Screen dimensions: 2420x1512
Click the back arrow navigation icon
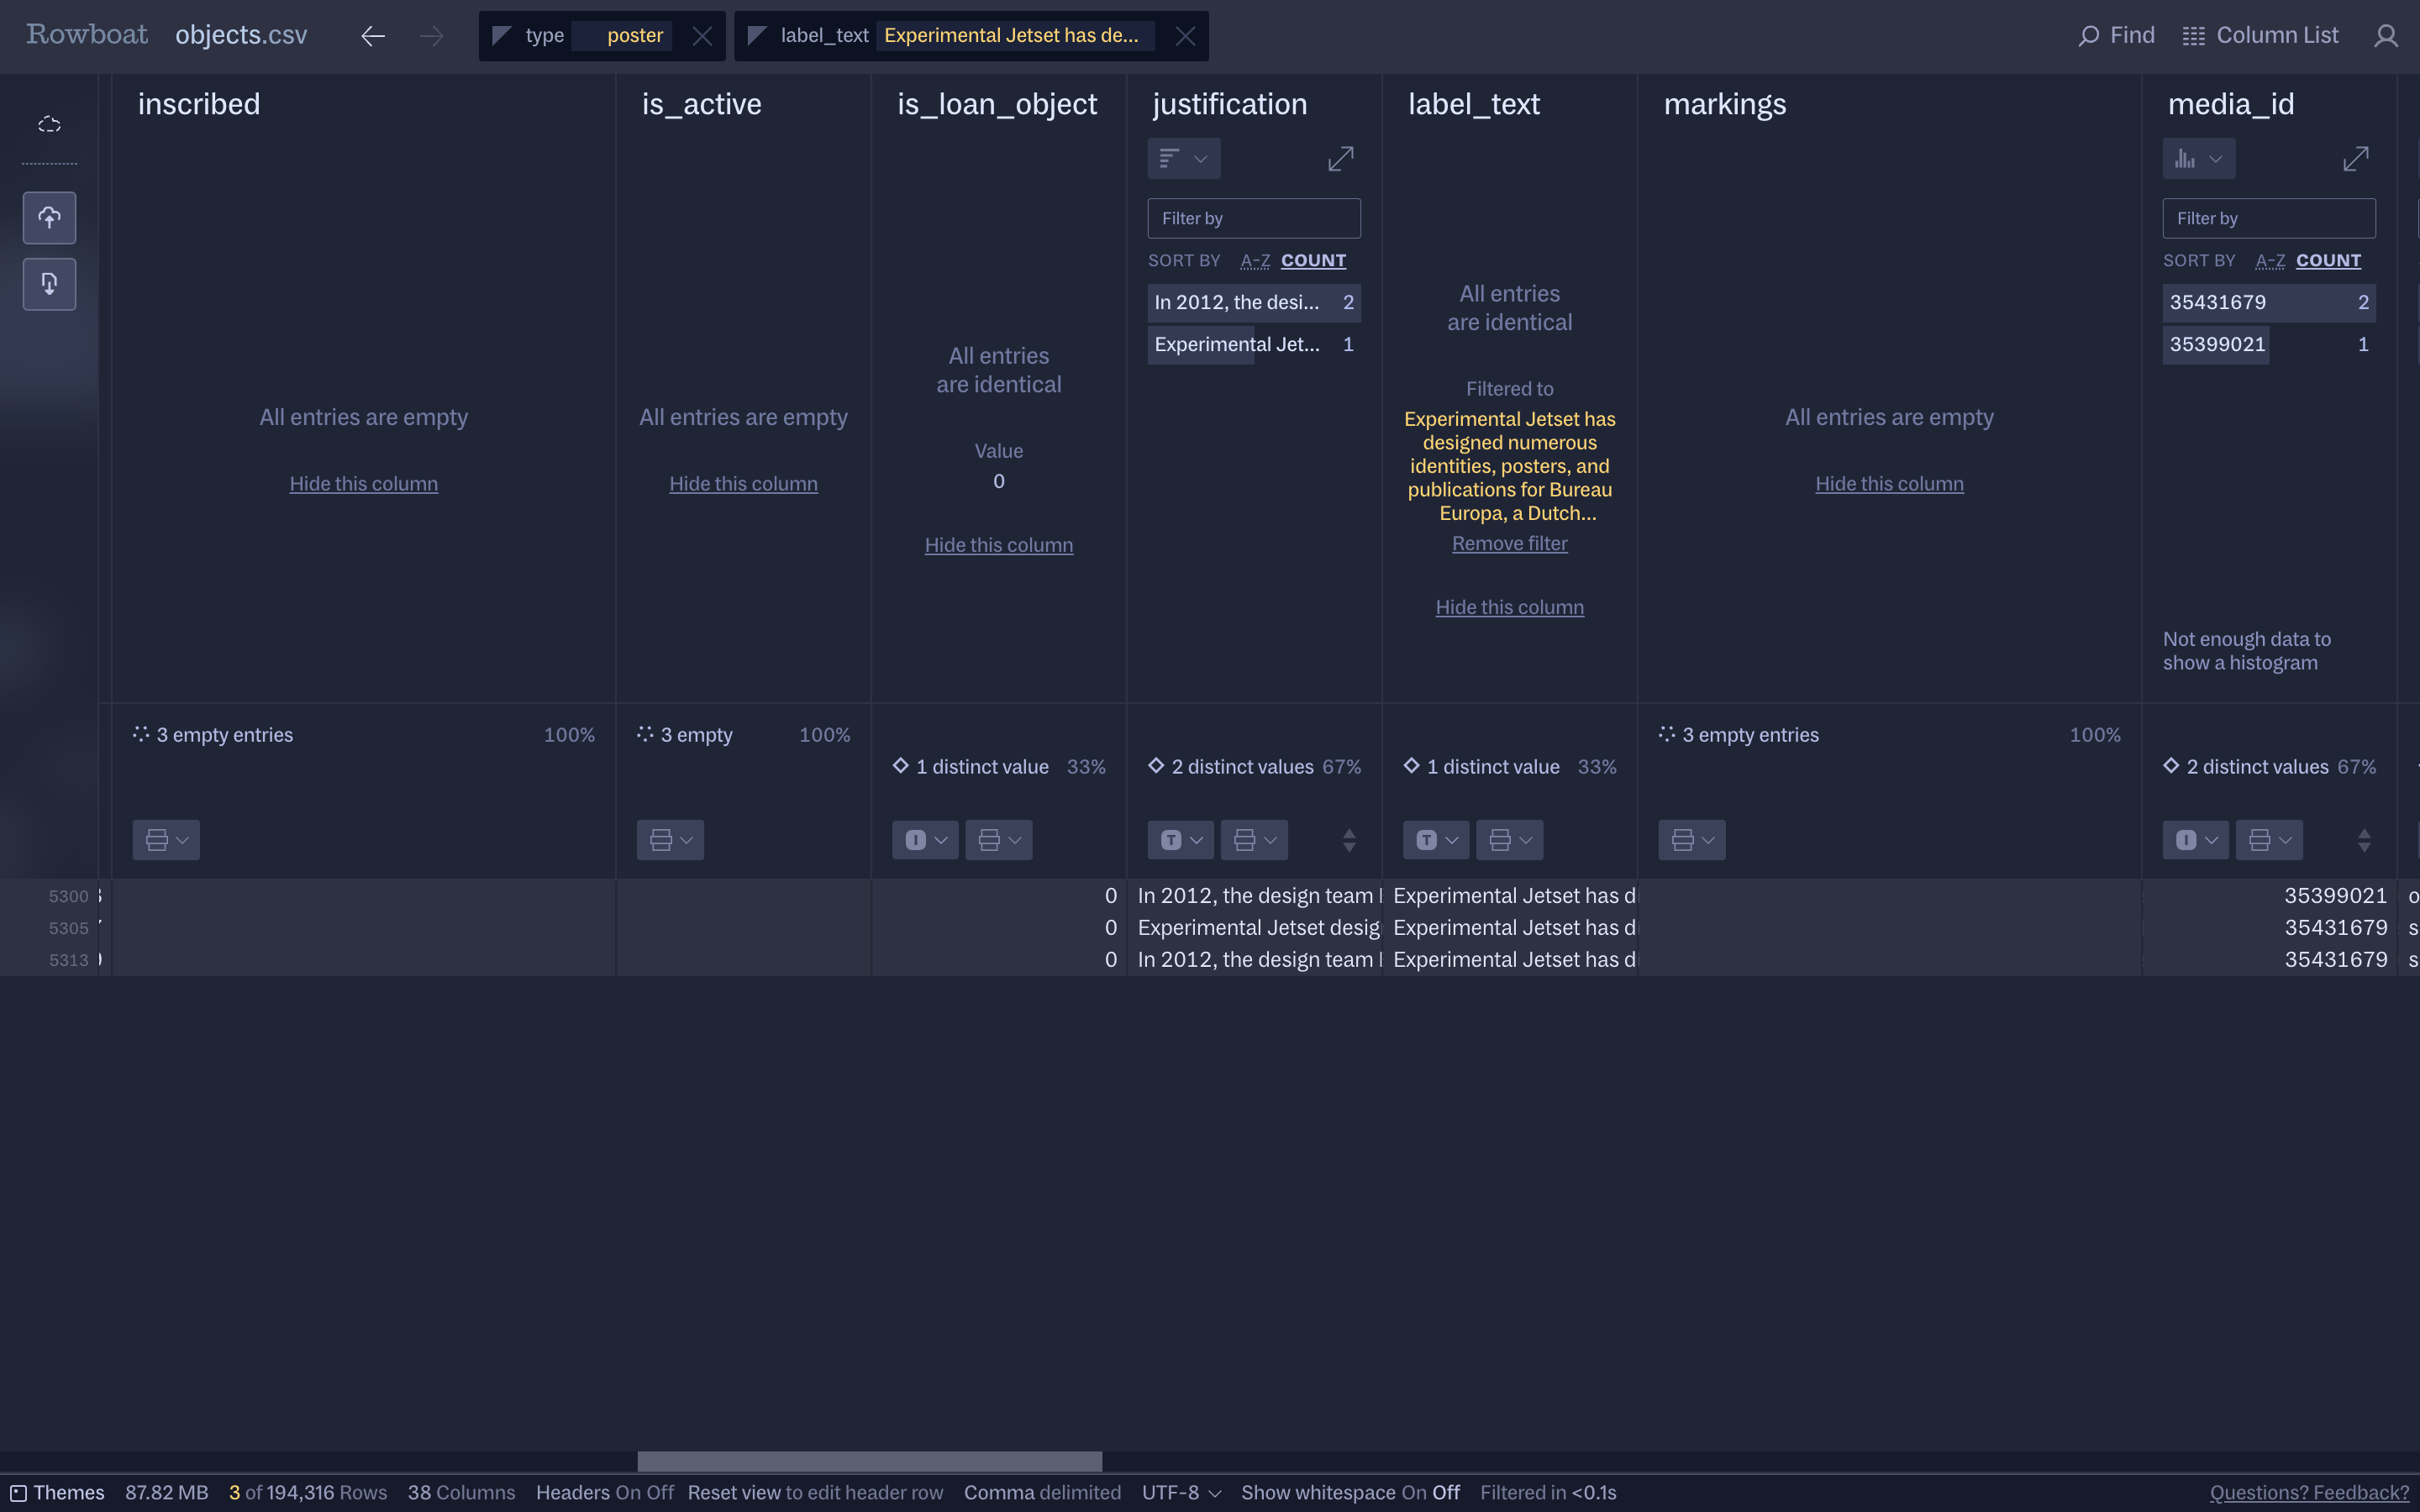[x=373, y=36]
